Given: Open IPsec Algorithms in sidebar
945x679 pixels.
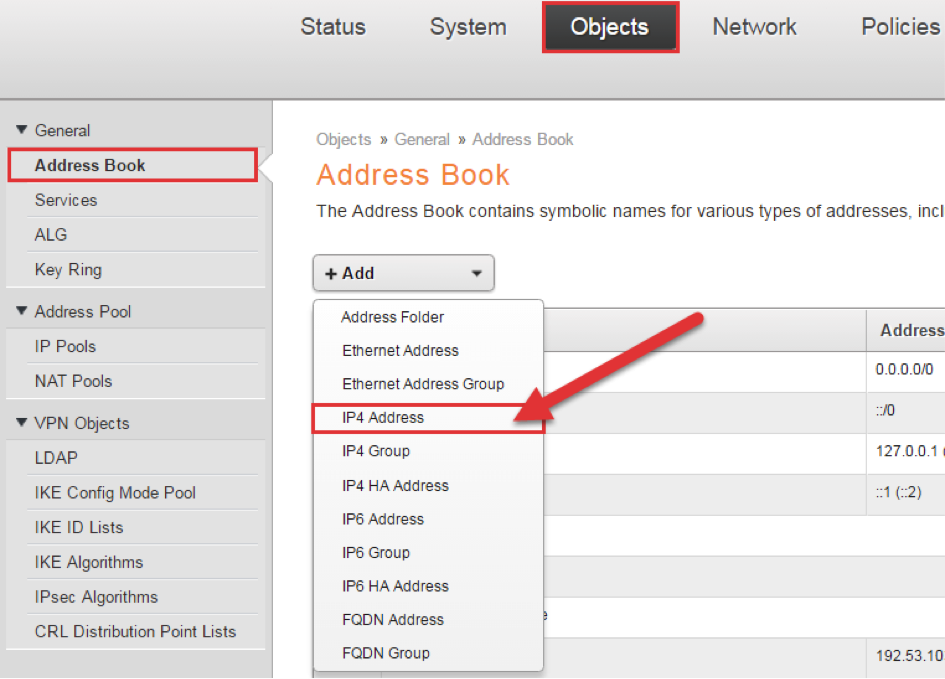Looking at the screenshot, I should tap(142, 597).
